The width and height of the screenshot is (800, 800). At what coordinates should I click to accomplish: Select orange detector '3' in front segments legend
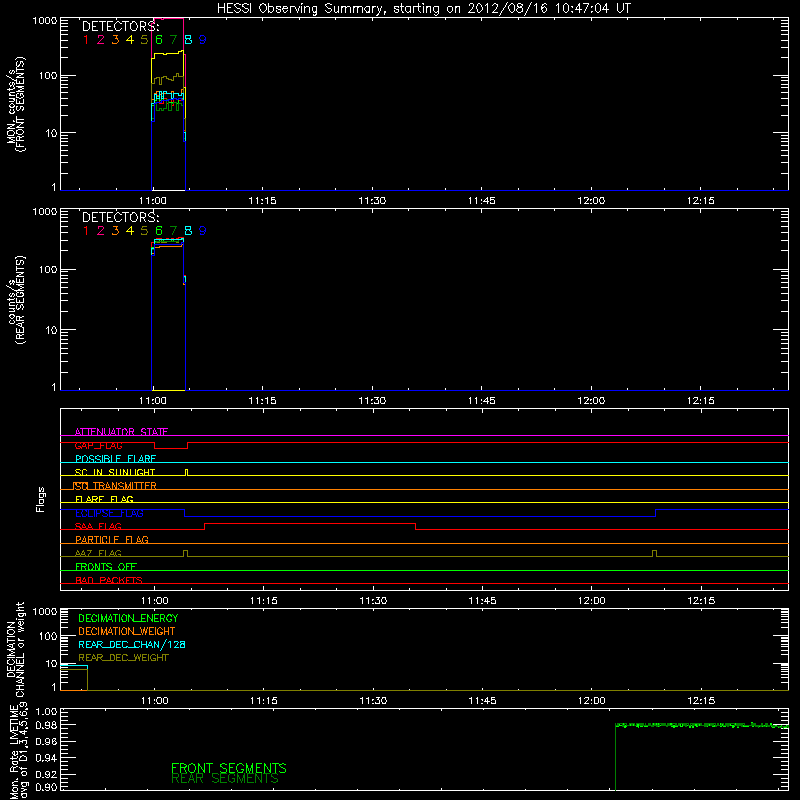[115, 39]
